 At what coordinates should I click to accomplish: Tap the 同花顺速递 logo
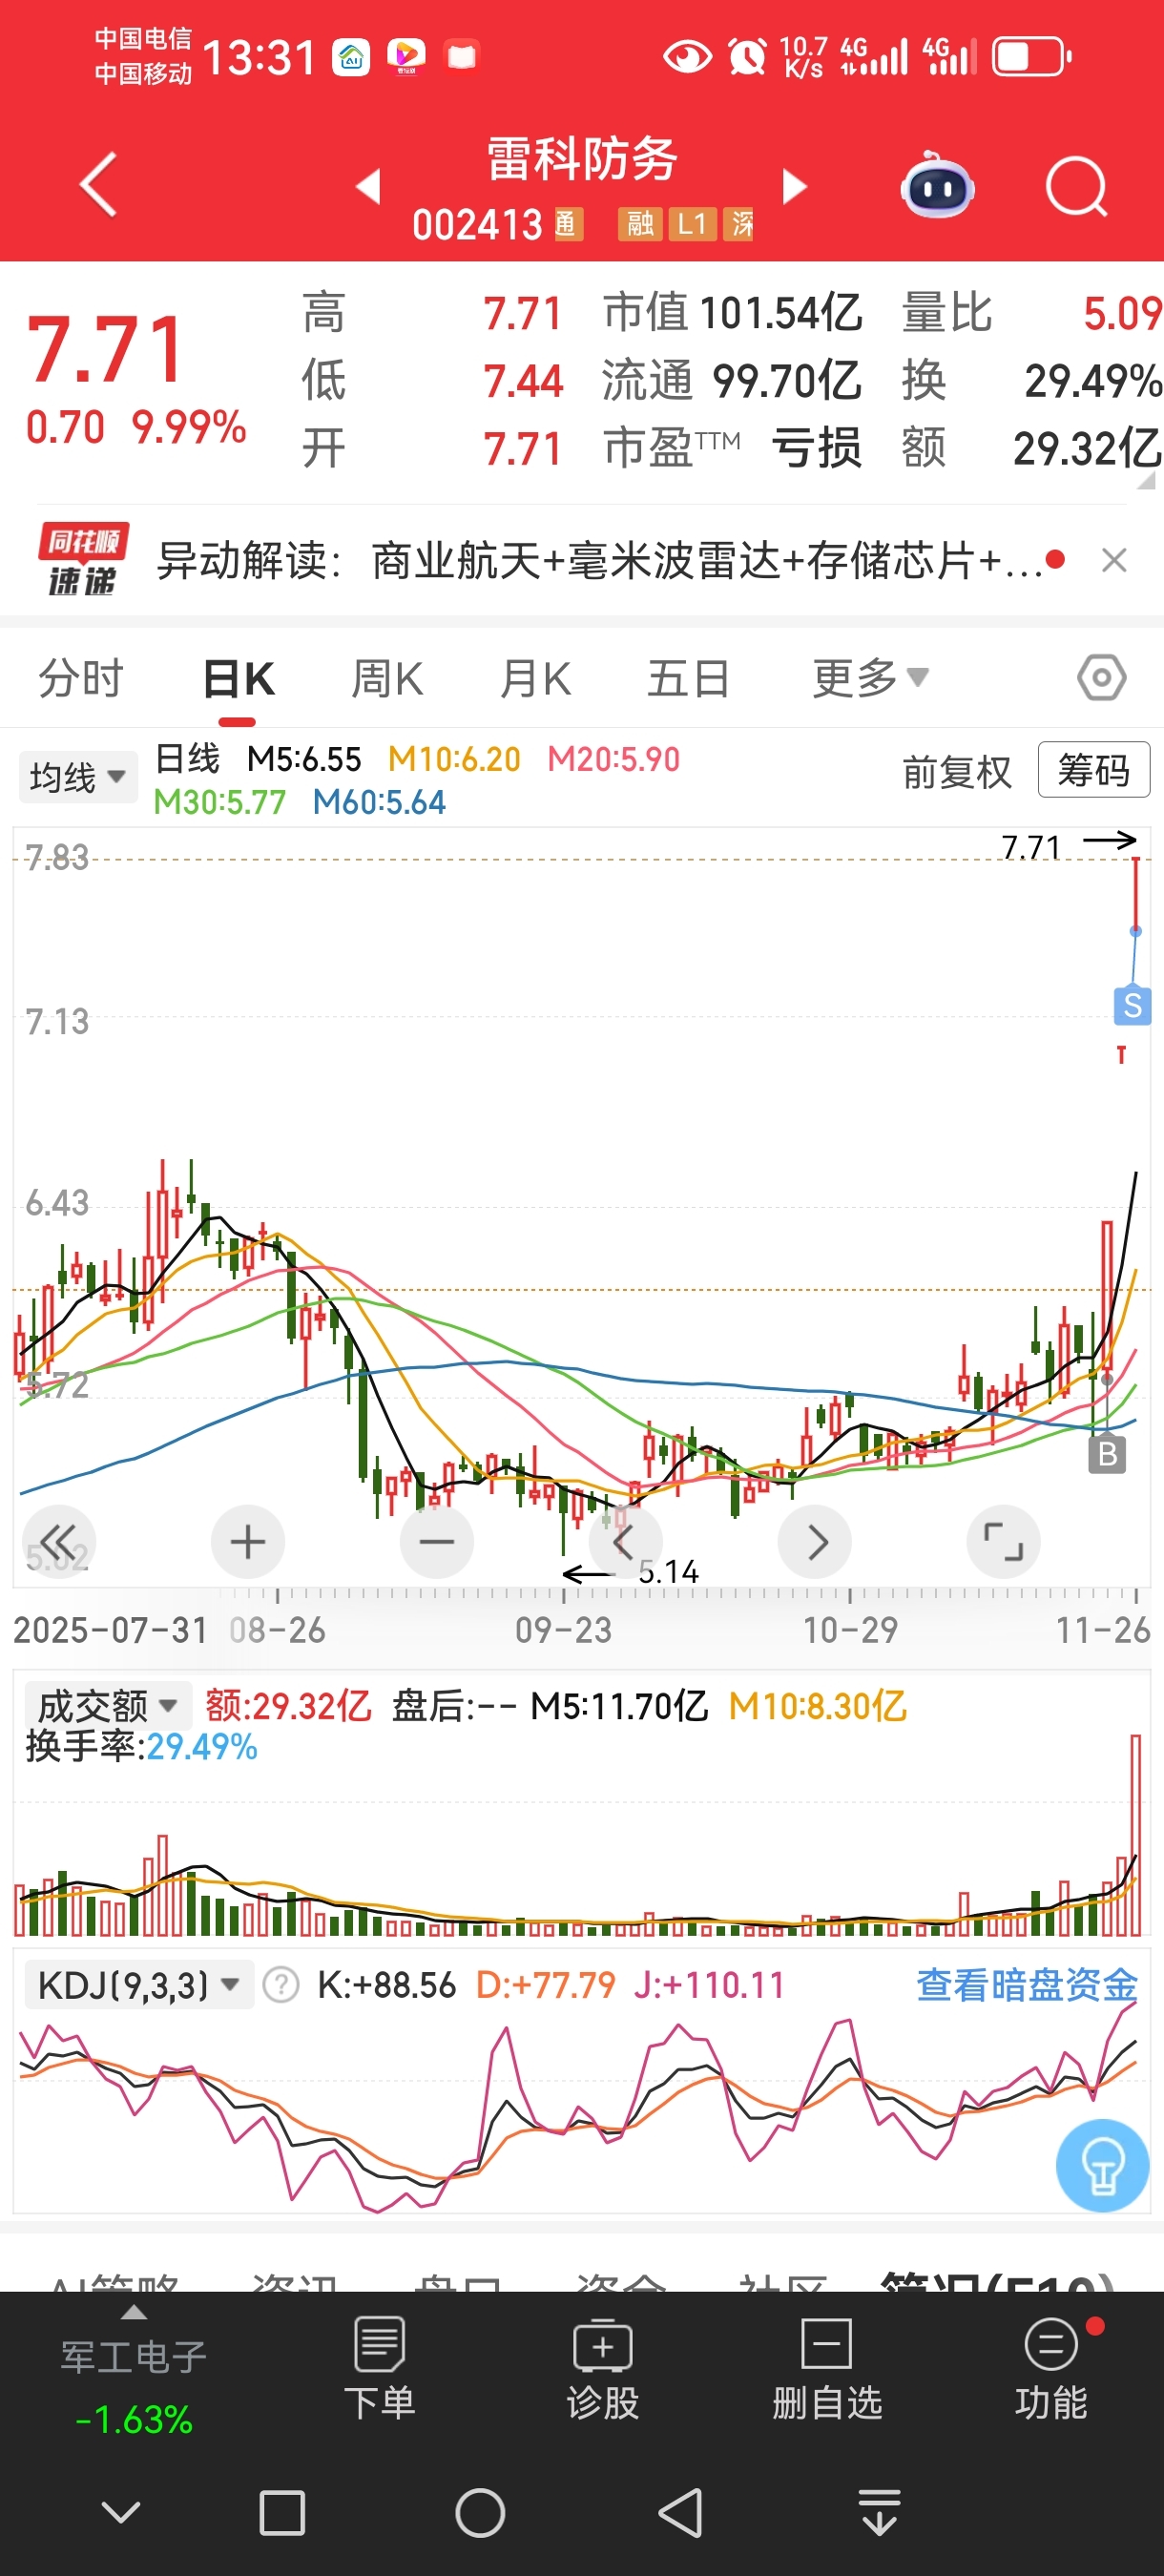[x=82, y=560]
